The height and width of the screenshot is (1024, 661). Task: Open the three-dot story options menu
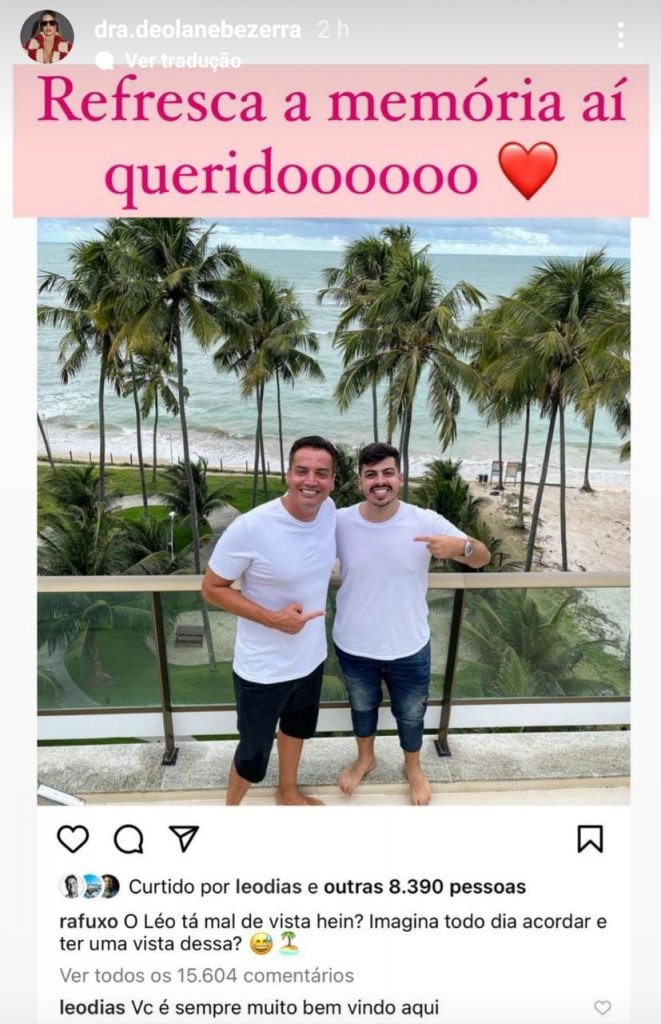coord(621,35)
